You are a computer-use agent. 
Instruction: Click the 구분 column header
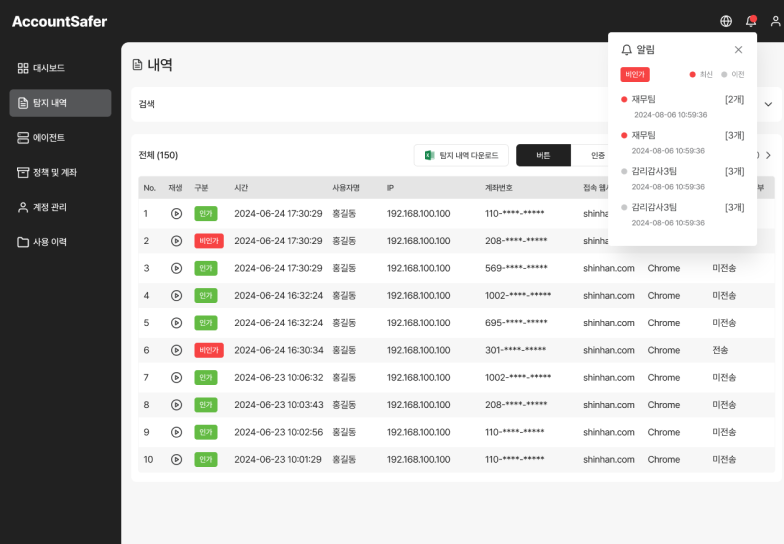click(x=201, y=188)
